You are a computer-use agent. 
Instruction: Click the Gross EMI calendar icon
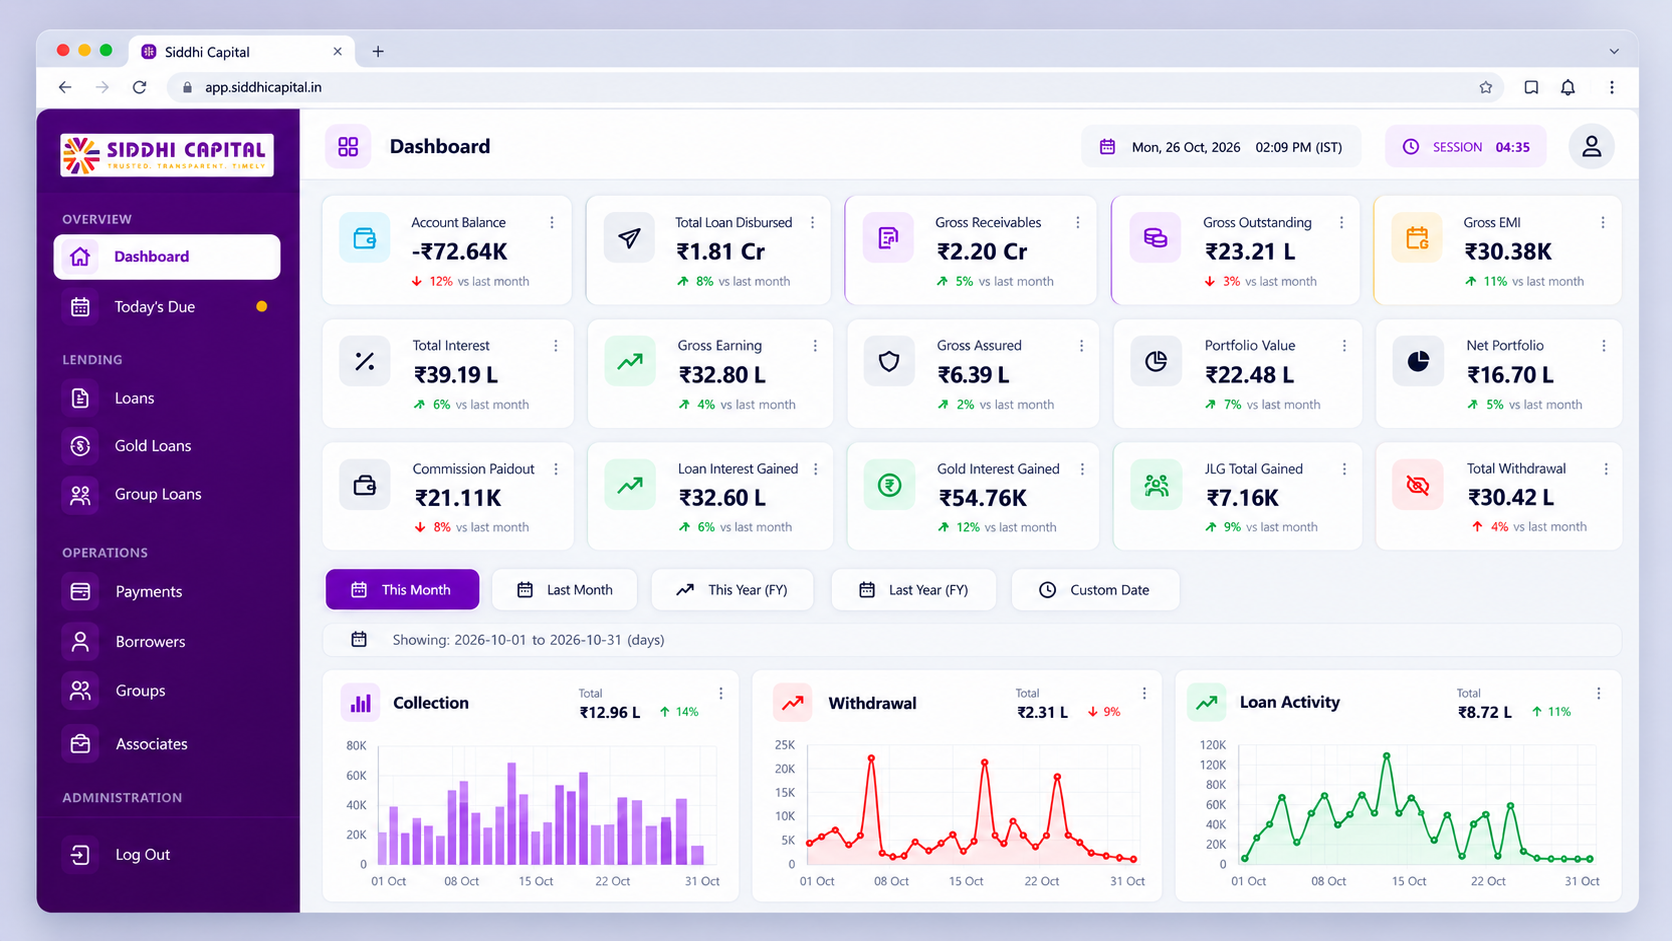[1417, 238]
